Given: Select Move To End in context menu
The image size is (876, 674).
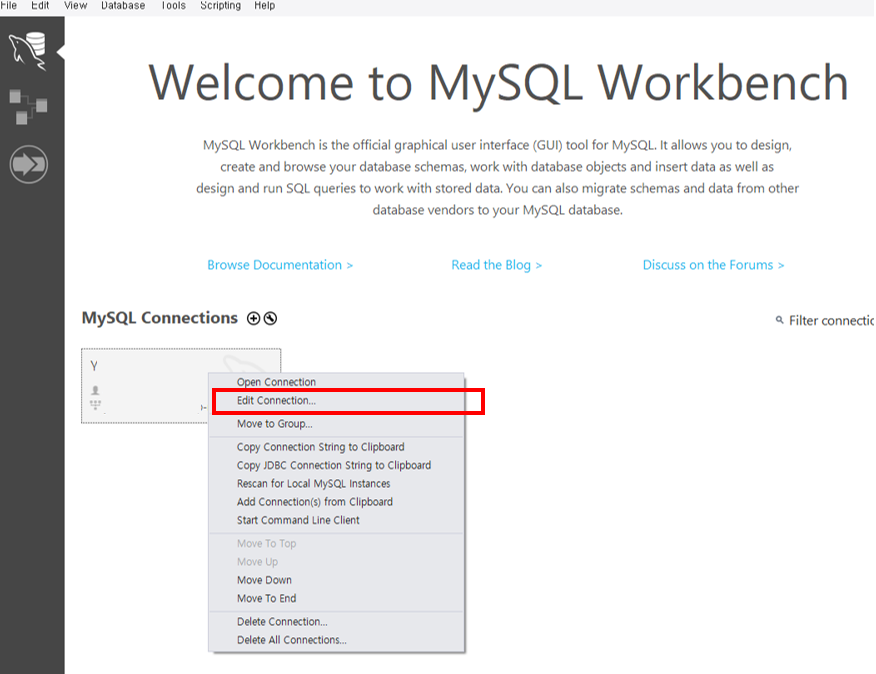Looking at the screenshot, I should [336, 599].
